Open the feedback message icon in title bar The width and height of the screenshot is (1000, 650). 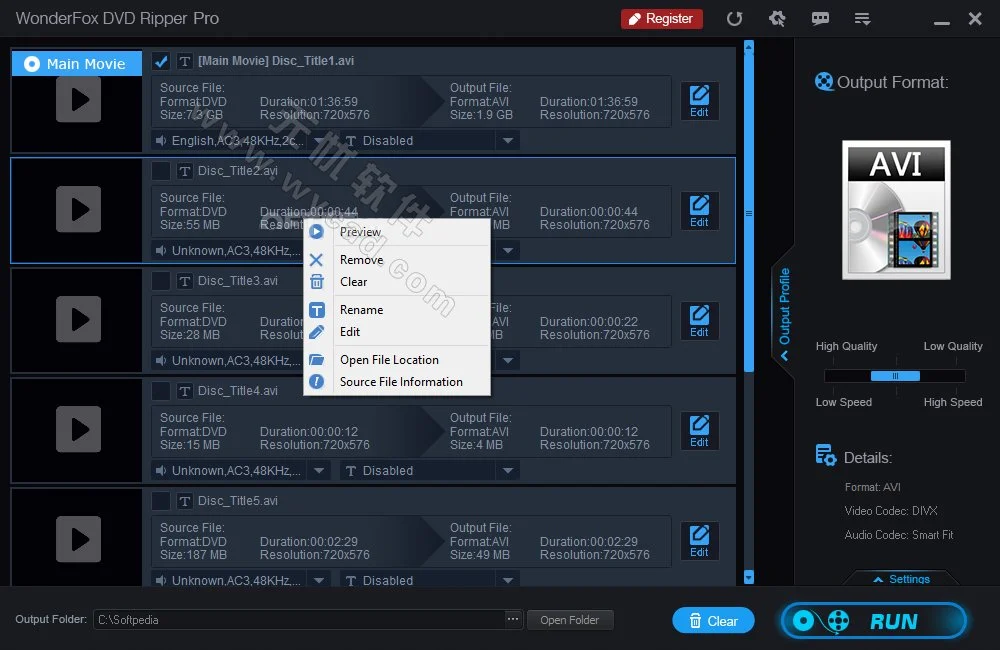(x=820, y=18)
